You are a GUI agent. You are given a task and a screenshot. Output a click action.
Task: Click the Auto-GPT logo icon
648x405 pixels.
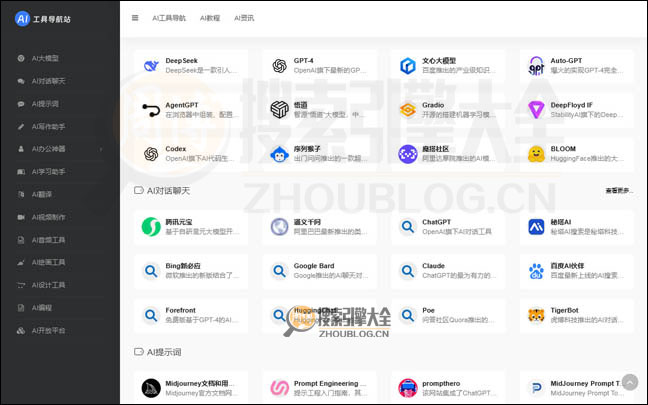(x=536, y=66)
